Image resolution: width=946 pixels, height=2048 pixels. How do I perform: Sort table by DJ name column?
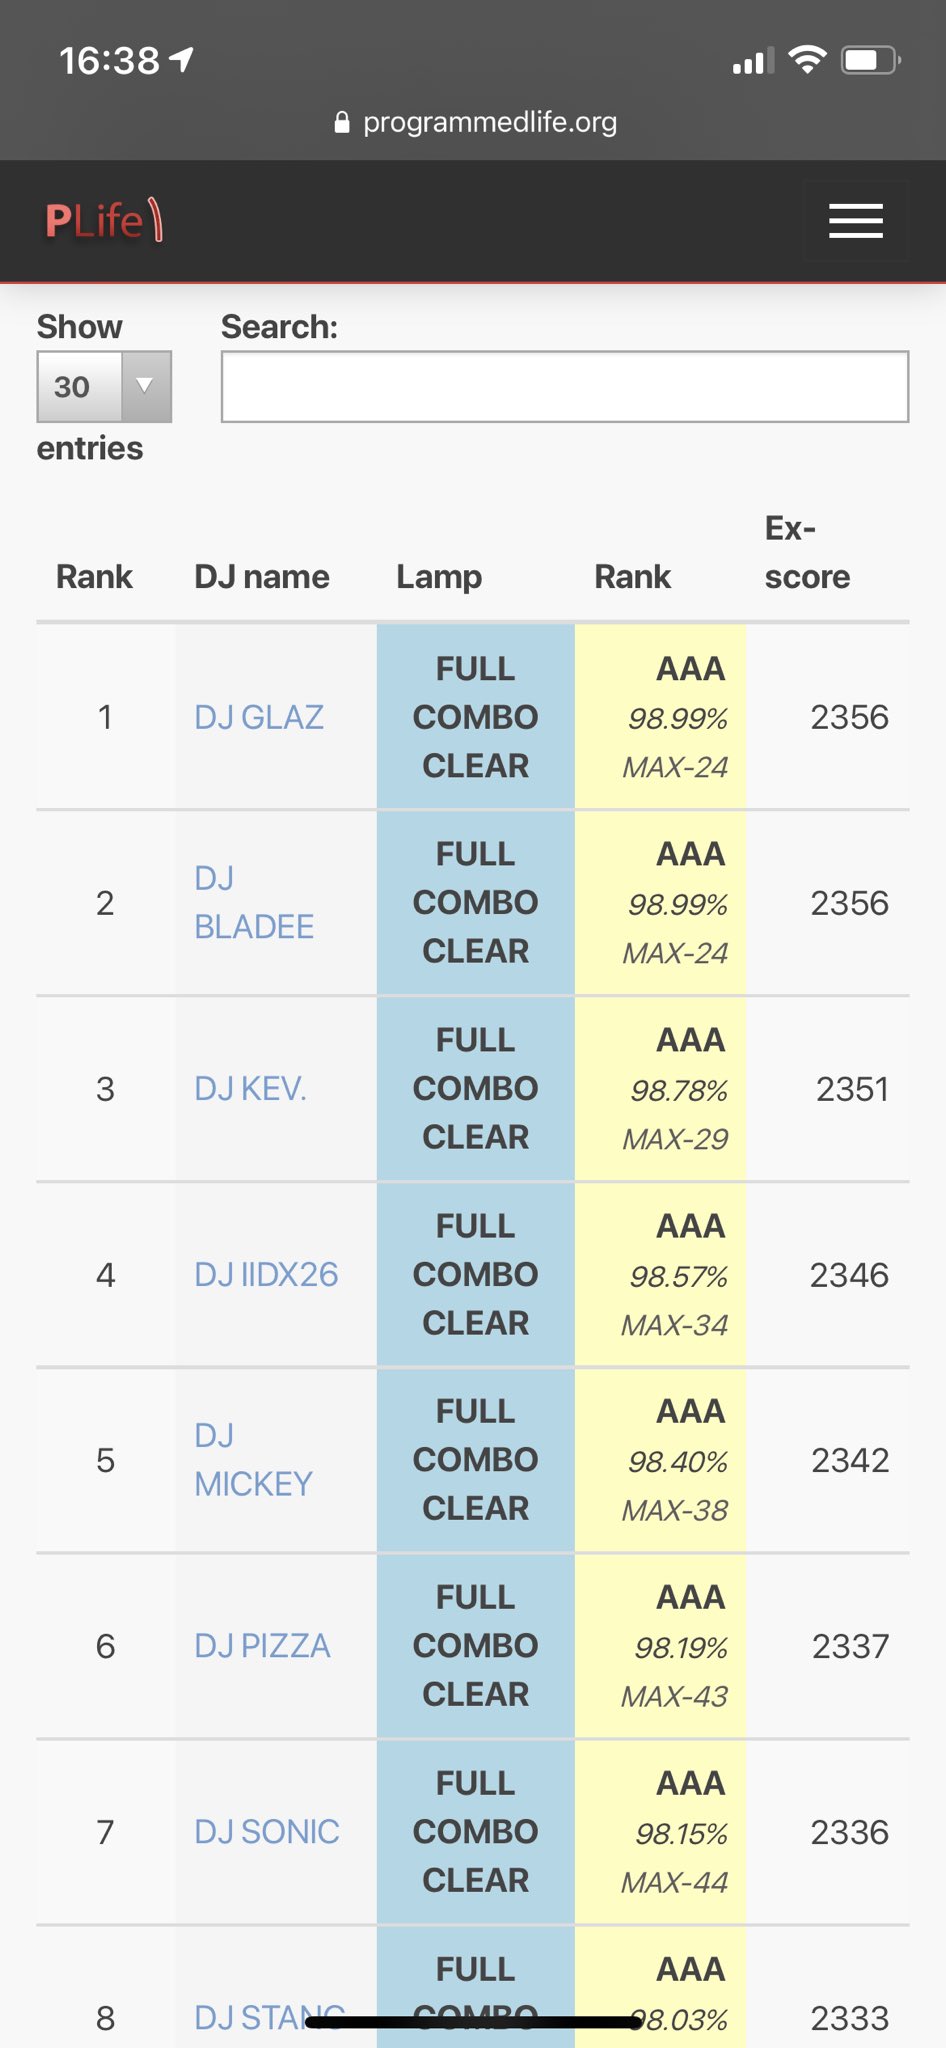pyautogui.click(x=262, y=577)
